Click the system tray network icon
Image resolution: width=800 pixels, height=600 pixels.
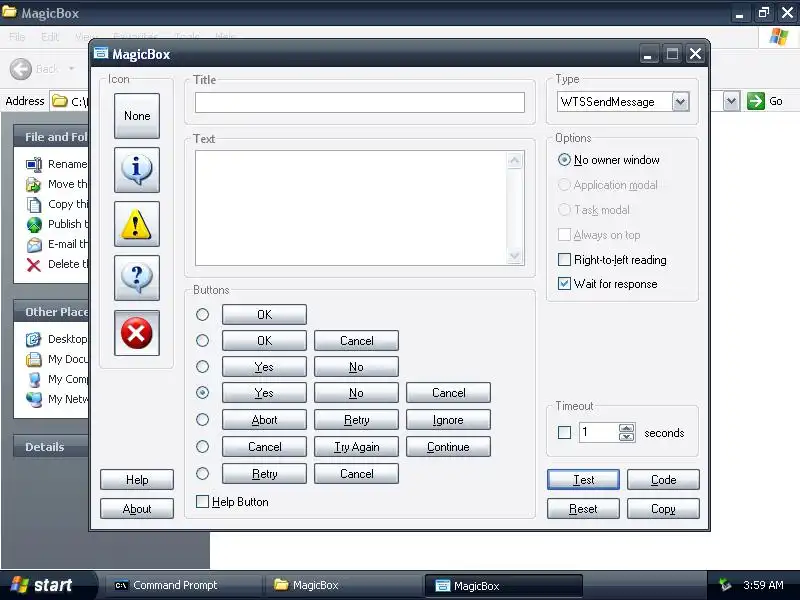point(724,585)
